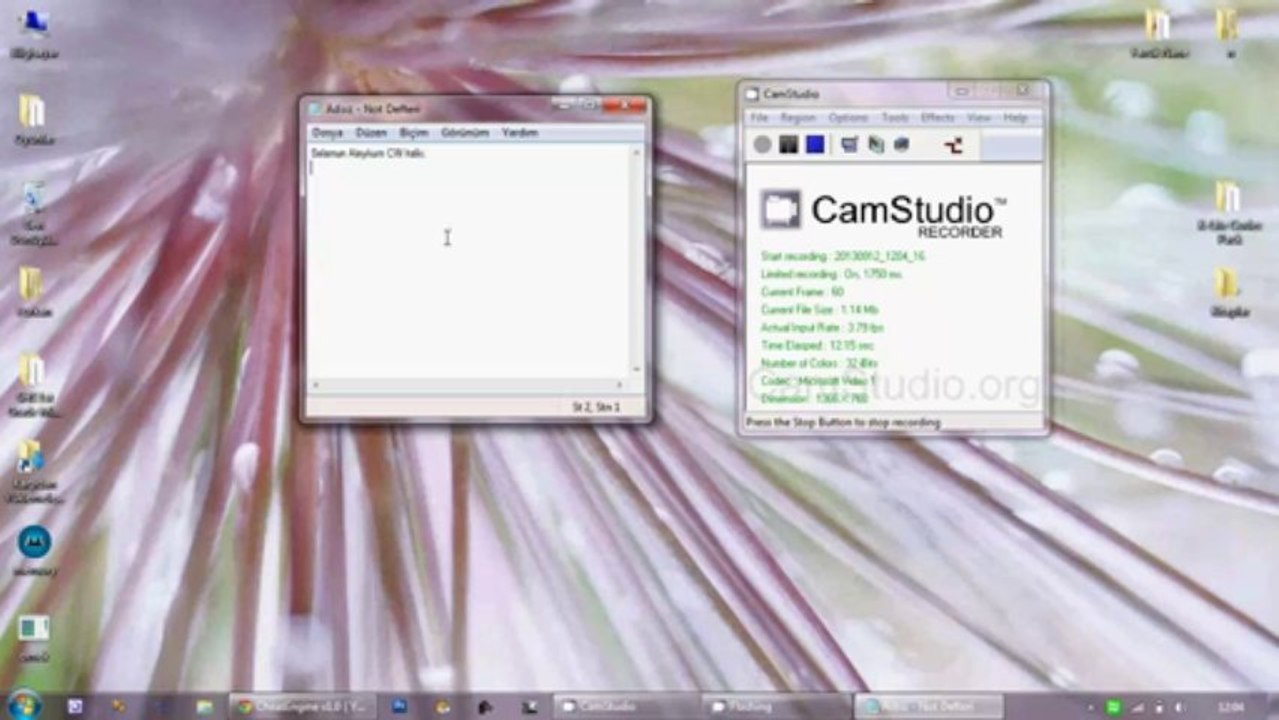Click the 'Start recording' line in CamStudio

click(843, 256)
